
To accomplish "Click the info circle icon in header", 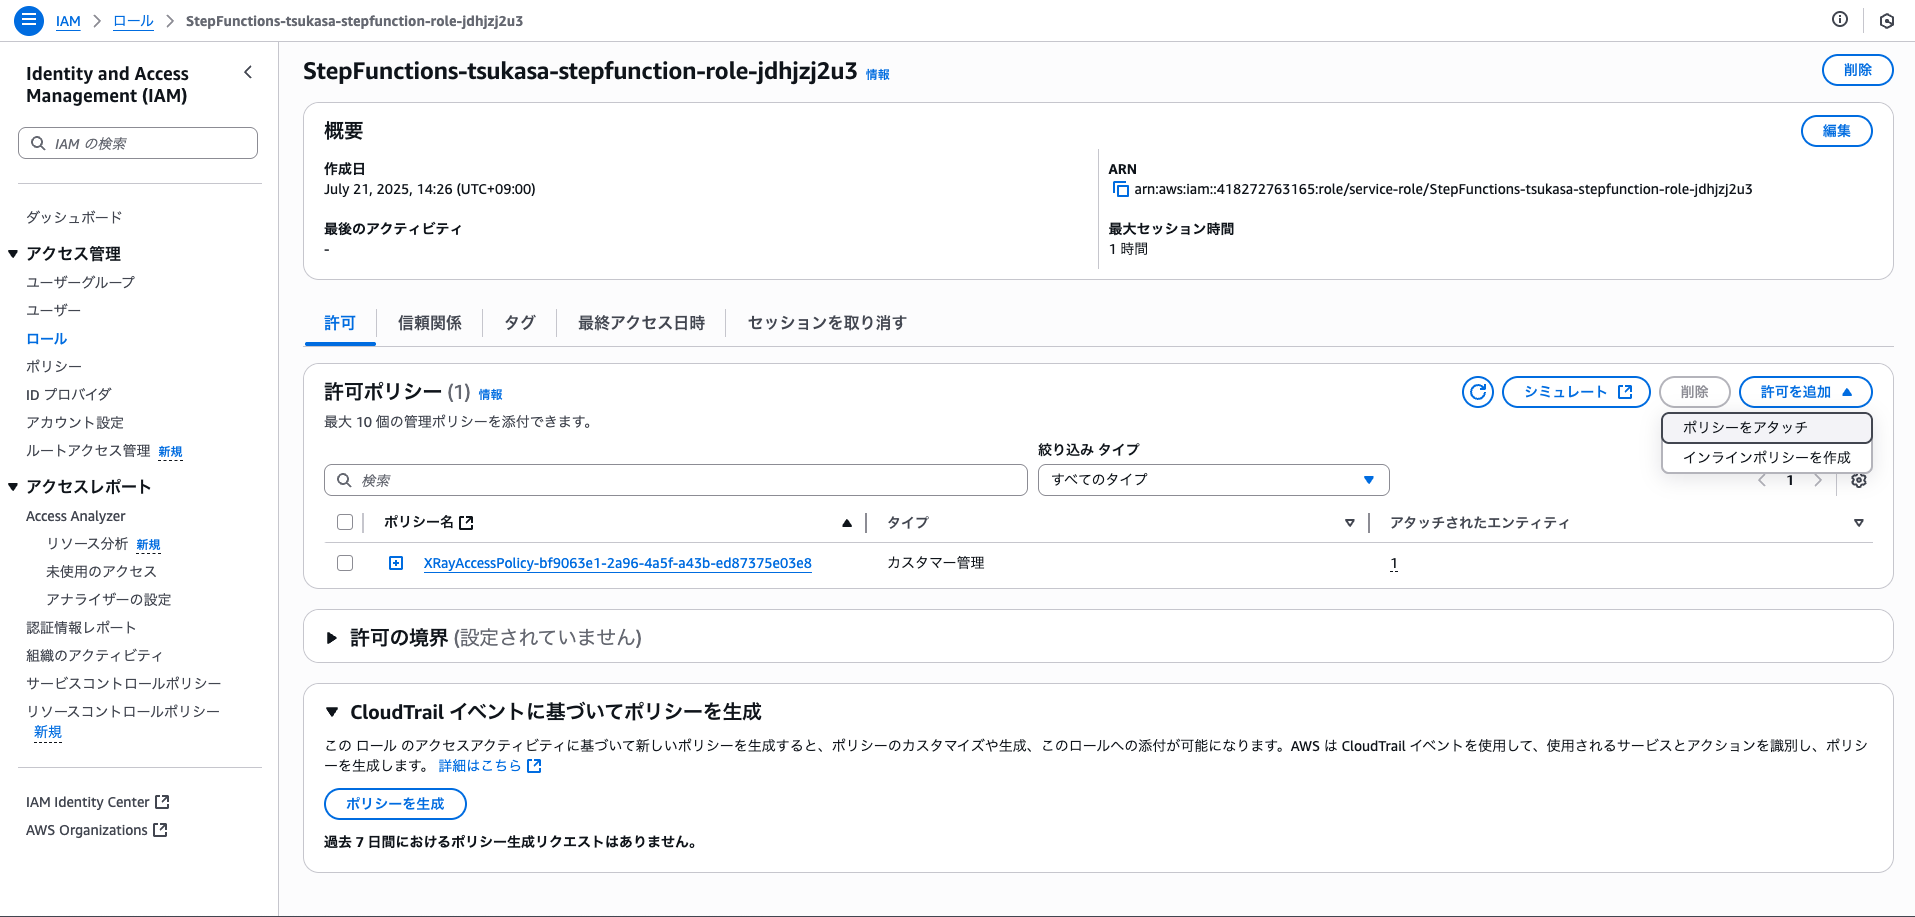I will pos(1840,20).
